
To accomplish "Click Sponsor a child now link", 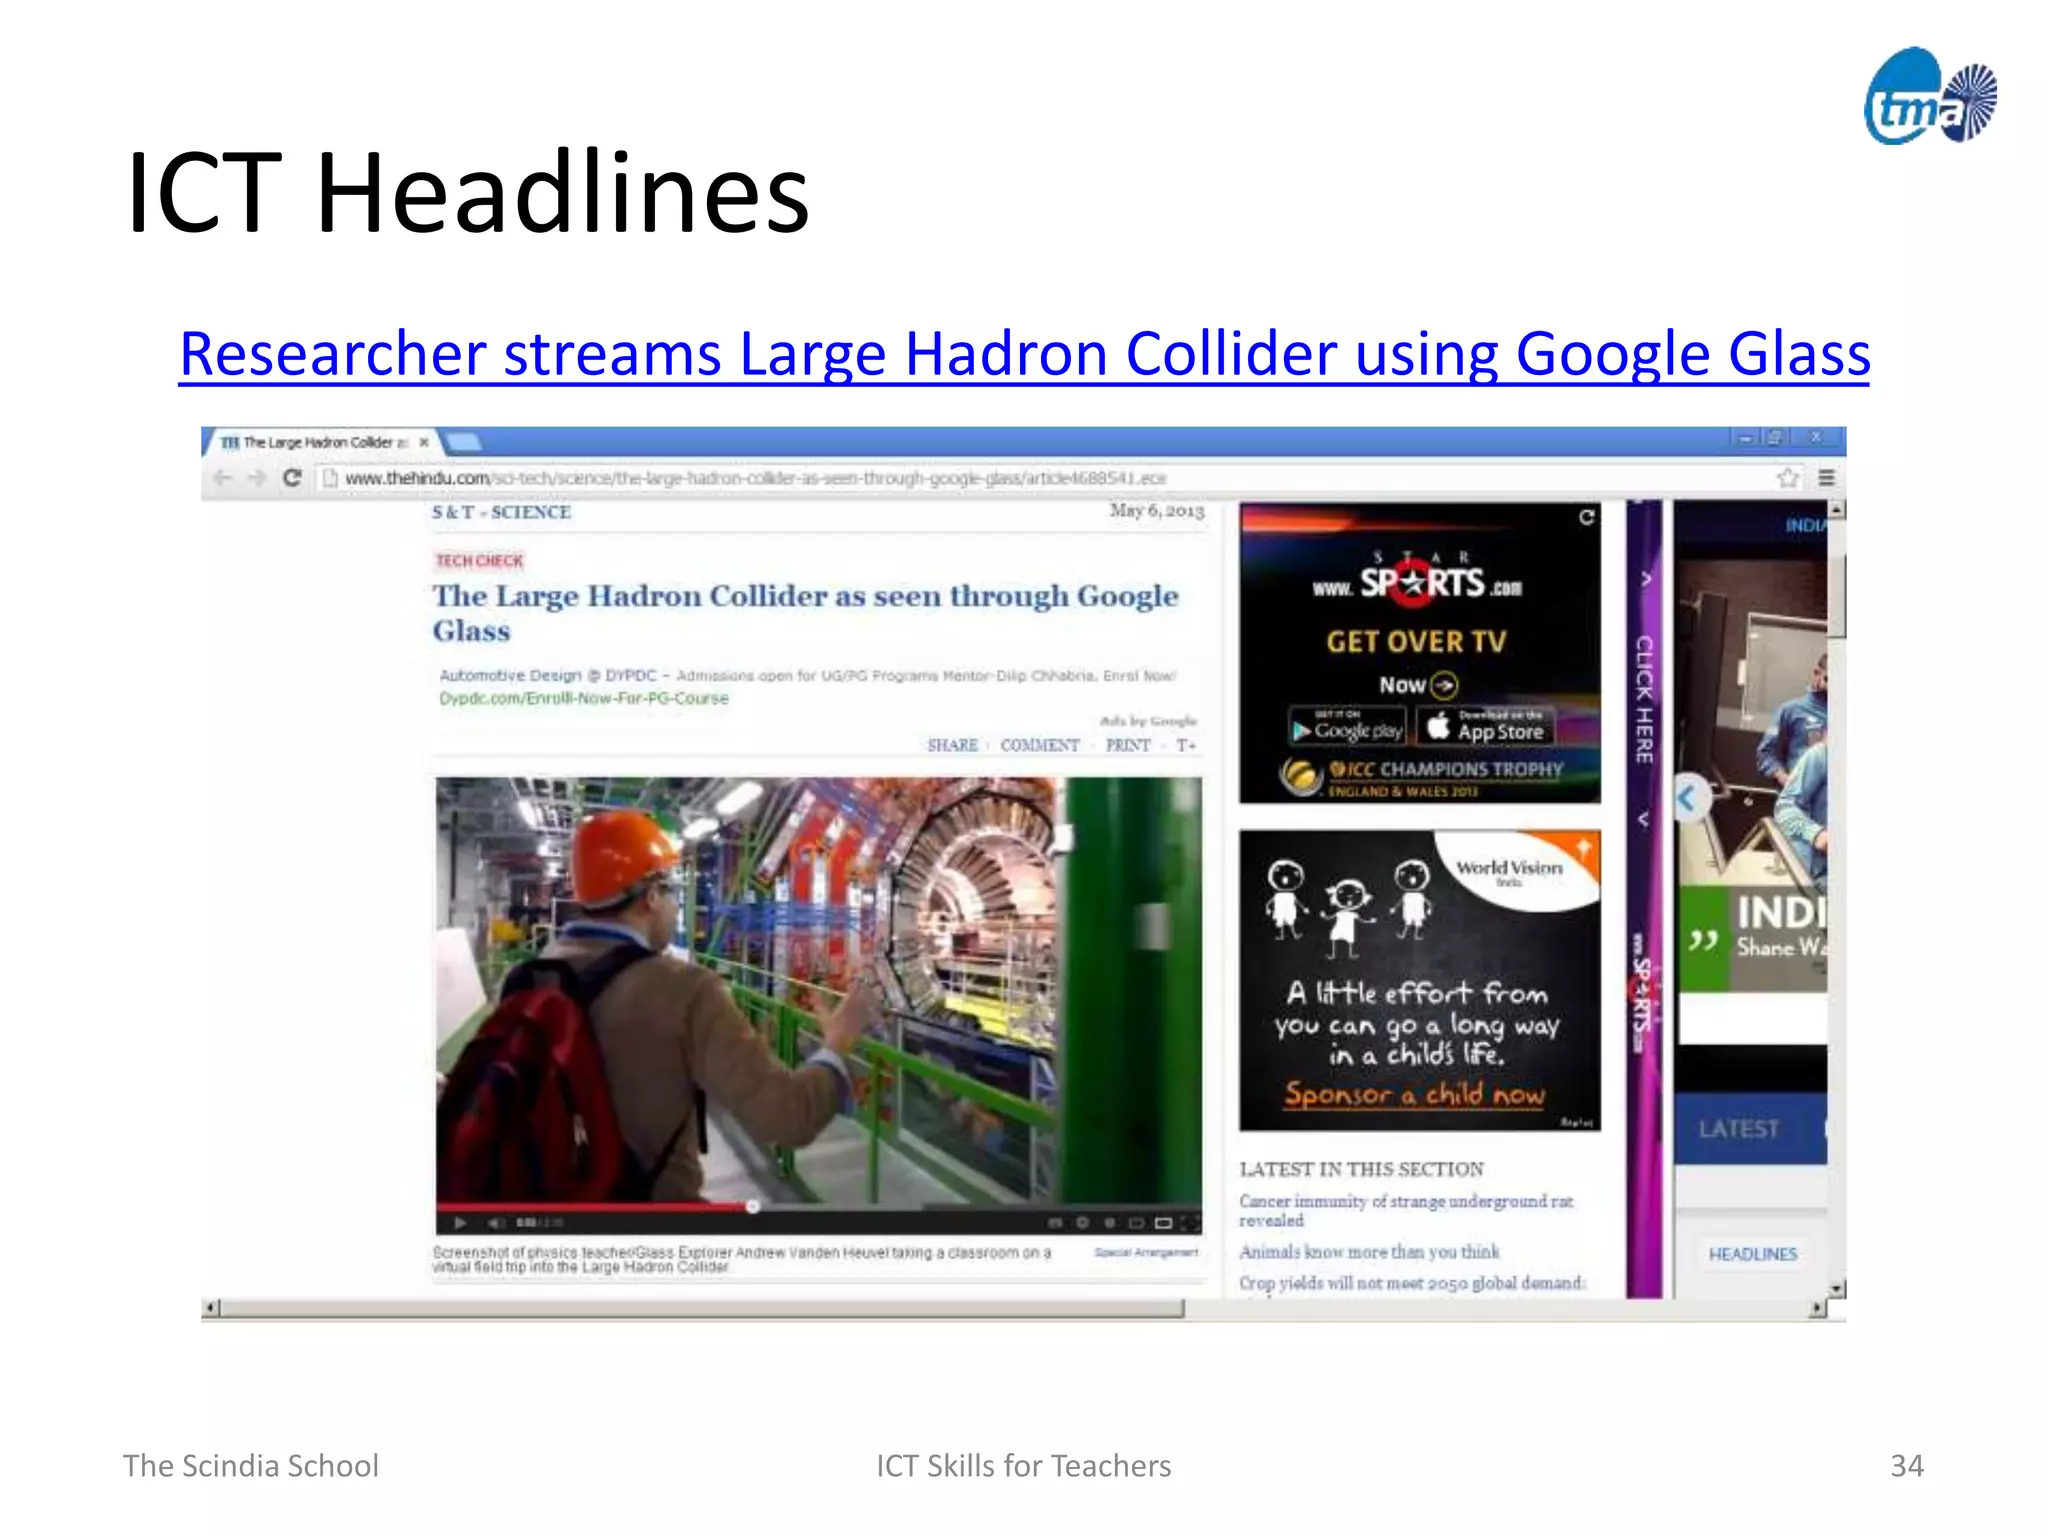I will point(1414,1095).
